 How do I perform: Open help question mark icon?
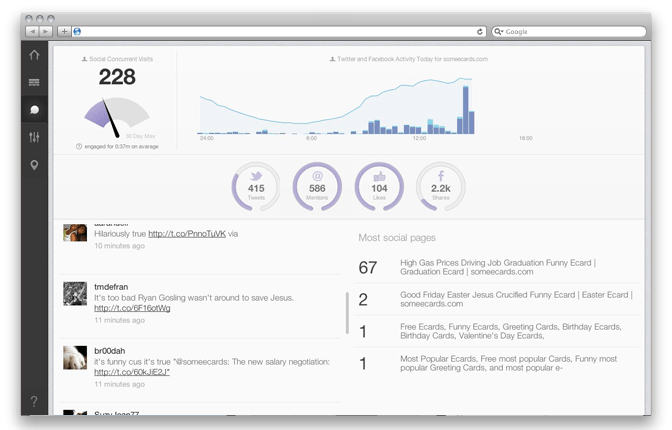point(35,401)
